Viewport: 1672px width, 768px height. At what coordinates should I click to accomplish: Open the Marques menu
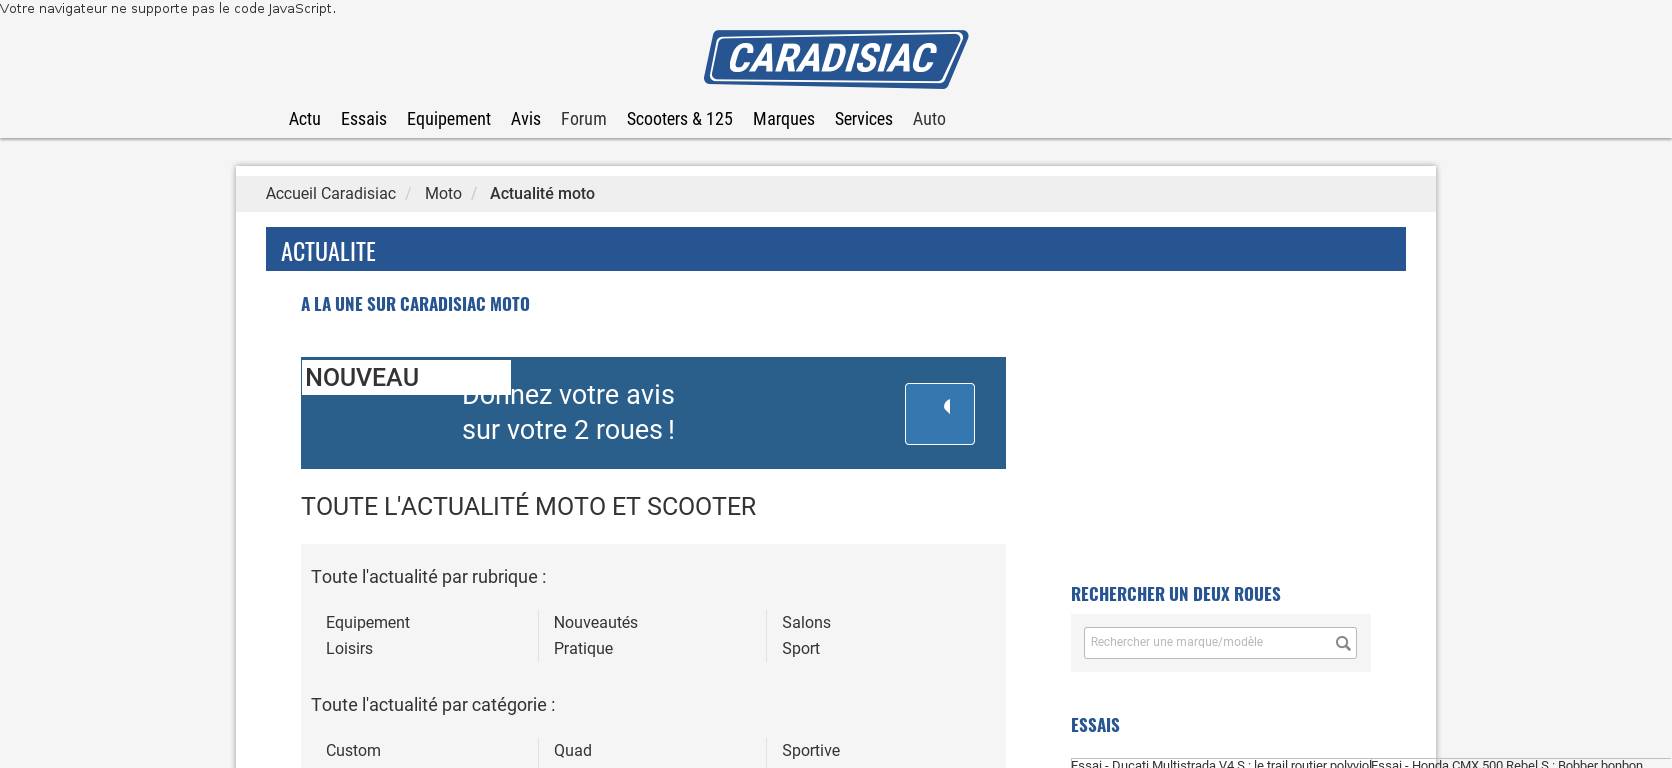(x=783, y=119)
